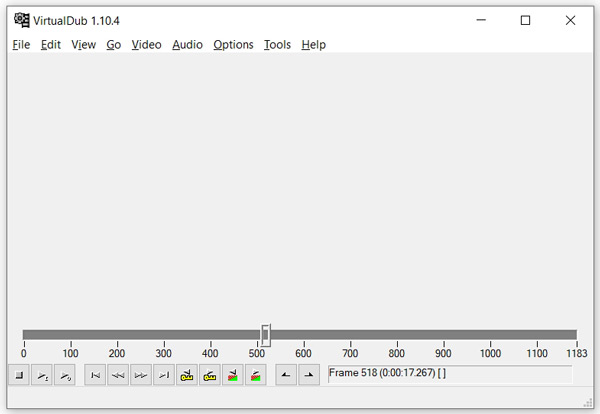Screen dimensions: 600x414
Task: Click the previous scene scan button
Action: [233, 375]
